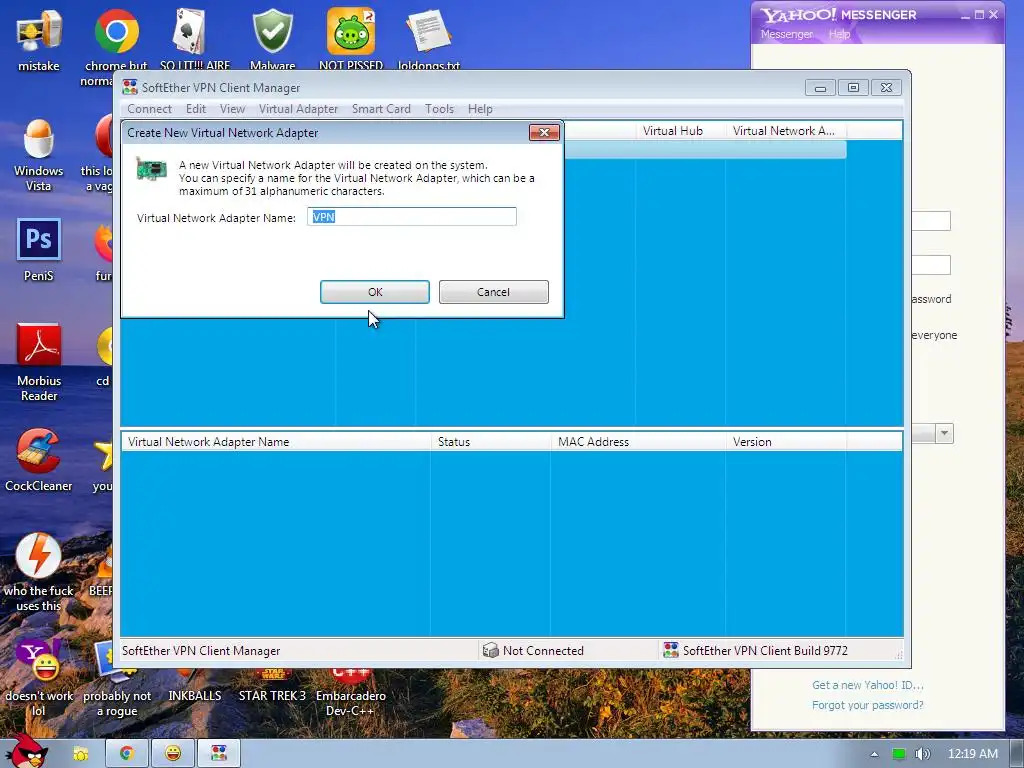This screenshot has height=768, width=1024.
Task: Click the SoftEther VPN Client Build 9772 icon
Action: (671, 650)
